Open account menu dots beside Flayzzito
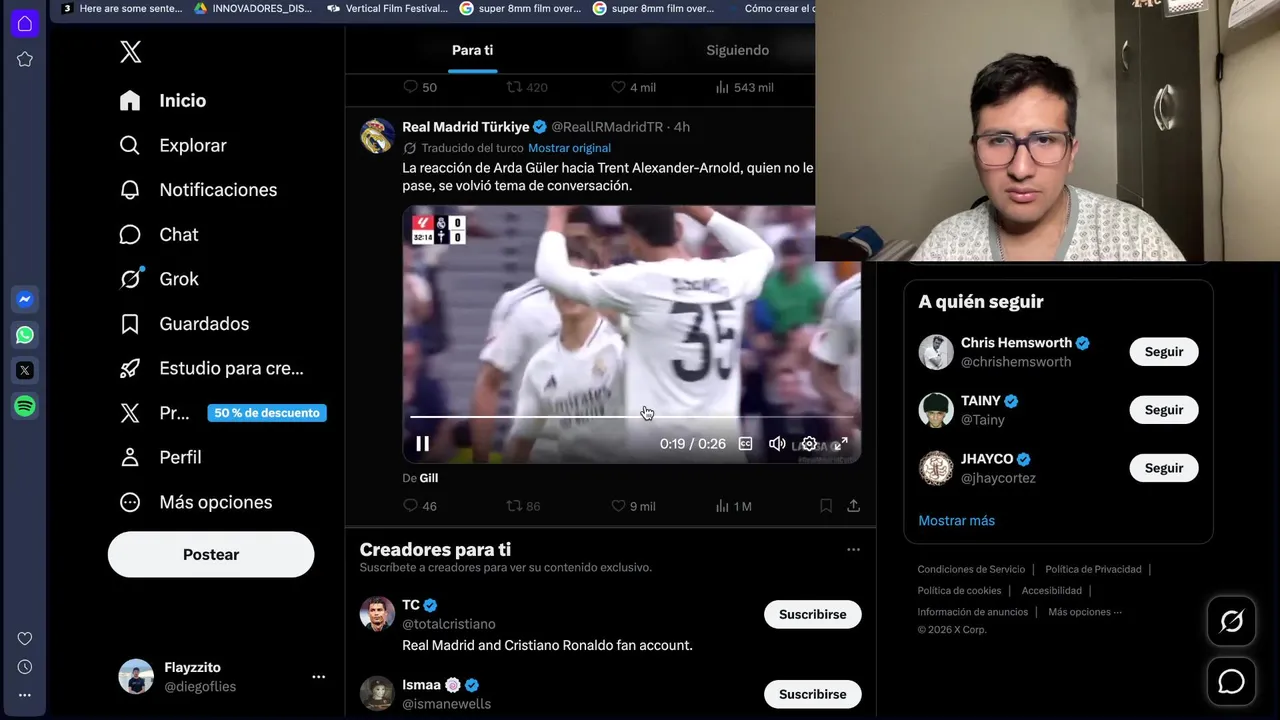This screenshot has width=1280, height=720. coord(318,677)
